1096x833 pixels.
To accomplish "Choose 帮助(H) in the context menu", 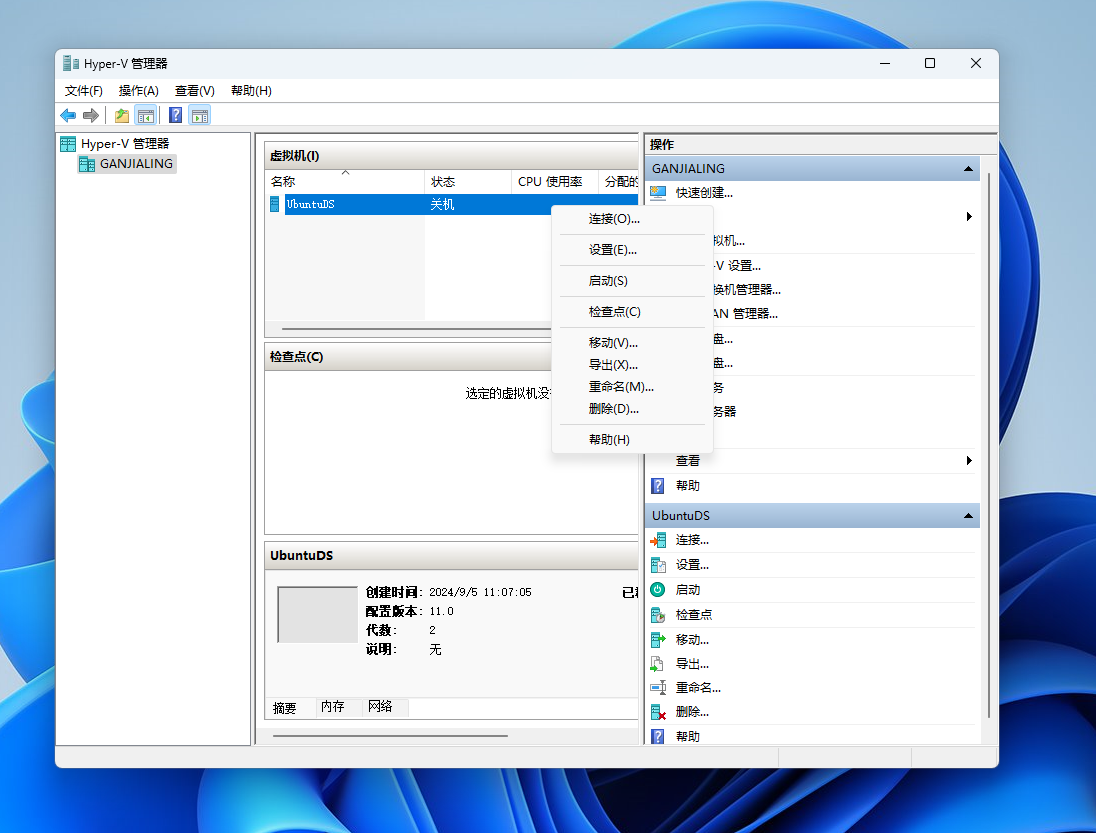I will [x=633, y=440].
